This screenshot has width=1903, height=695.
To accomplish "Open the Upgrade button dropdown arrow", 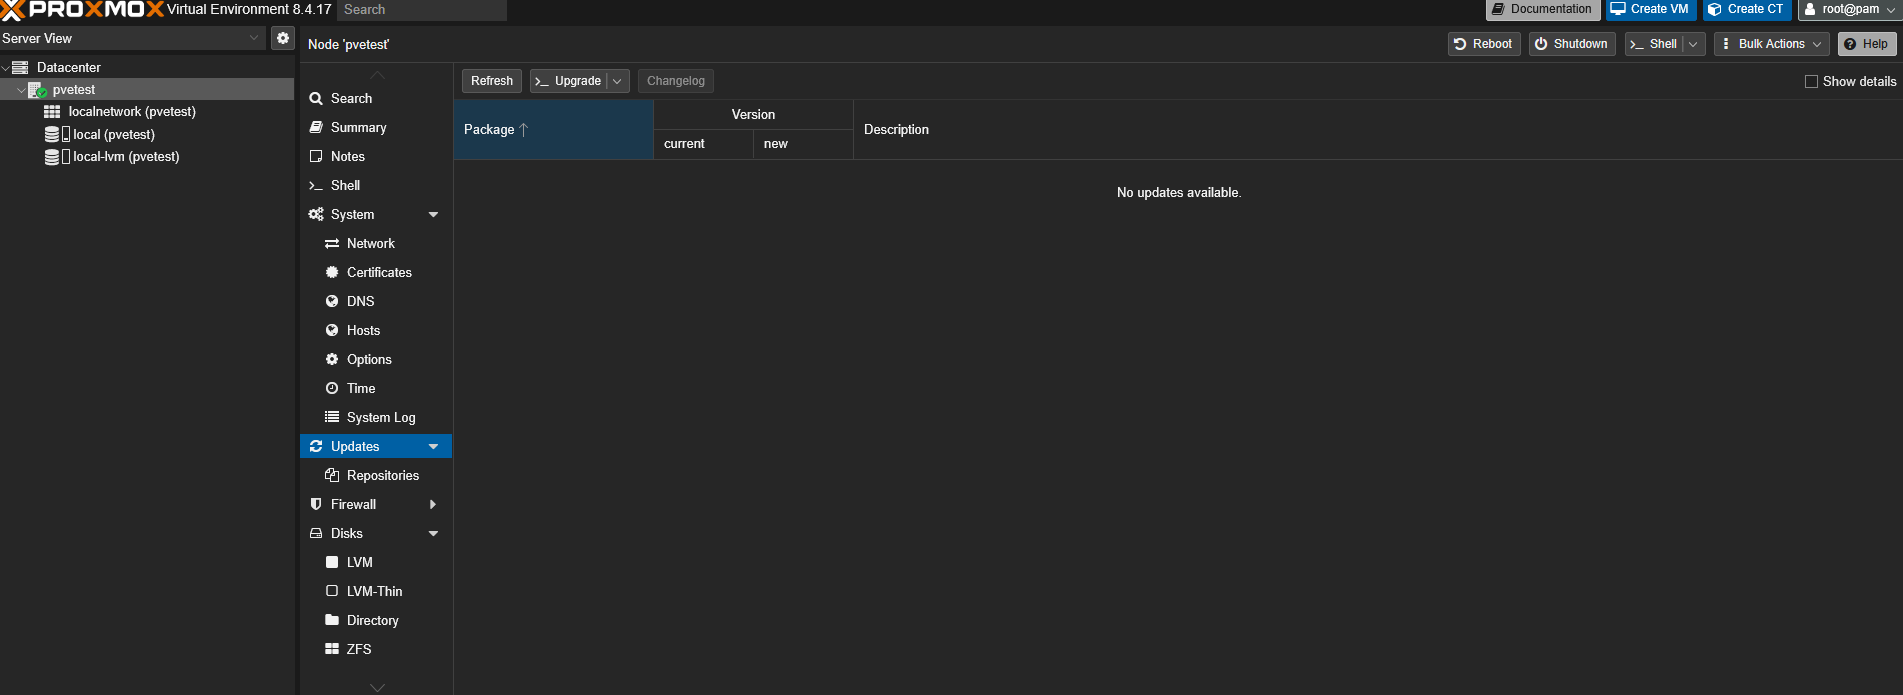I will (x=617, y=81).
